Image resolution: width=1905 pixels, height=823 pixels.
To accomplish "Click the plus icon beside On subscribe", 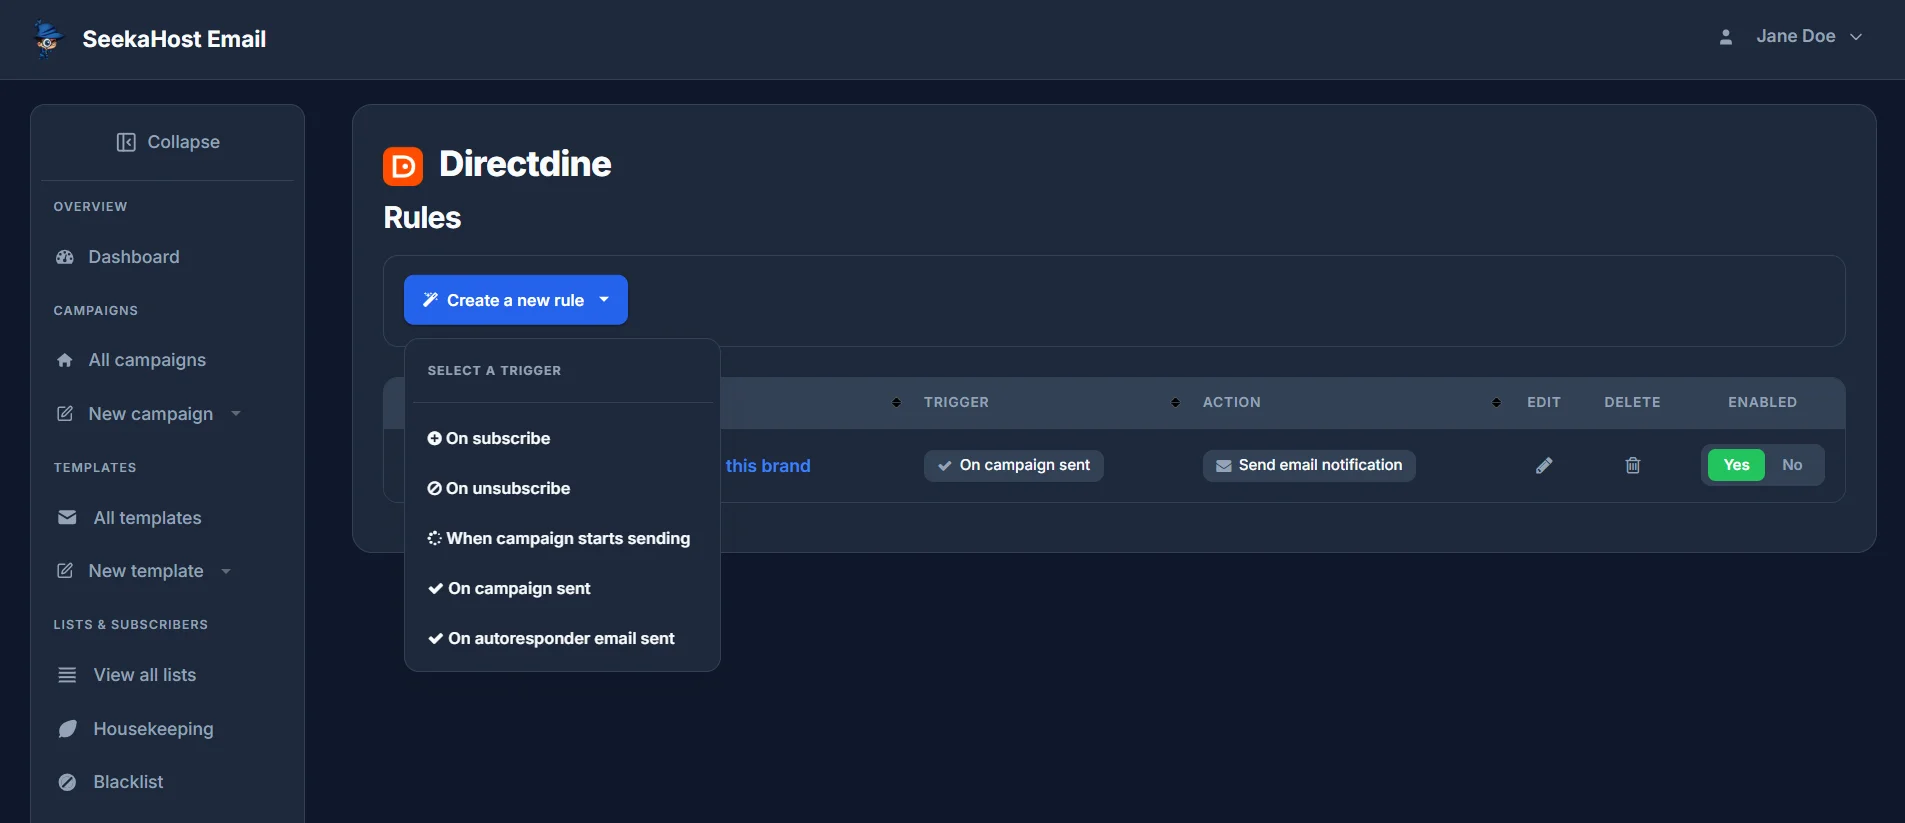I will (434, 438).
